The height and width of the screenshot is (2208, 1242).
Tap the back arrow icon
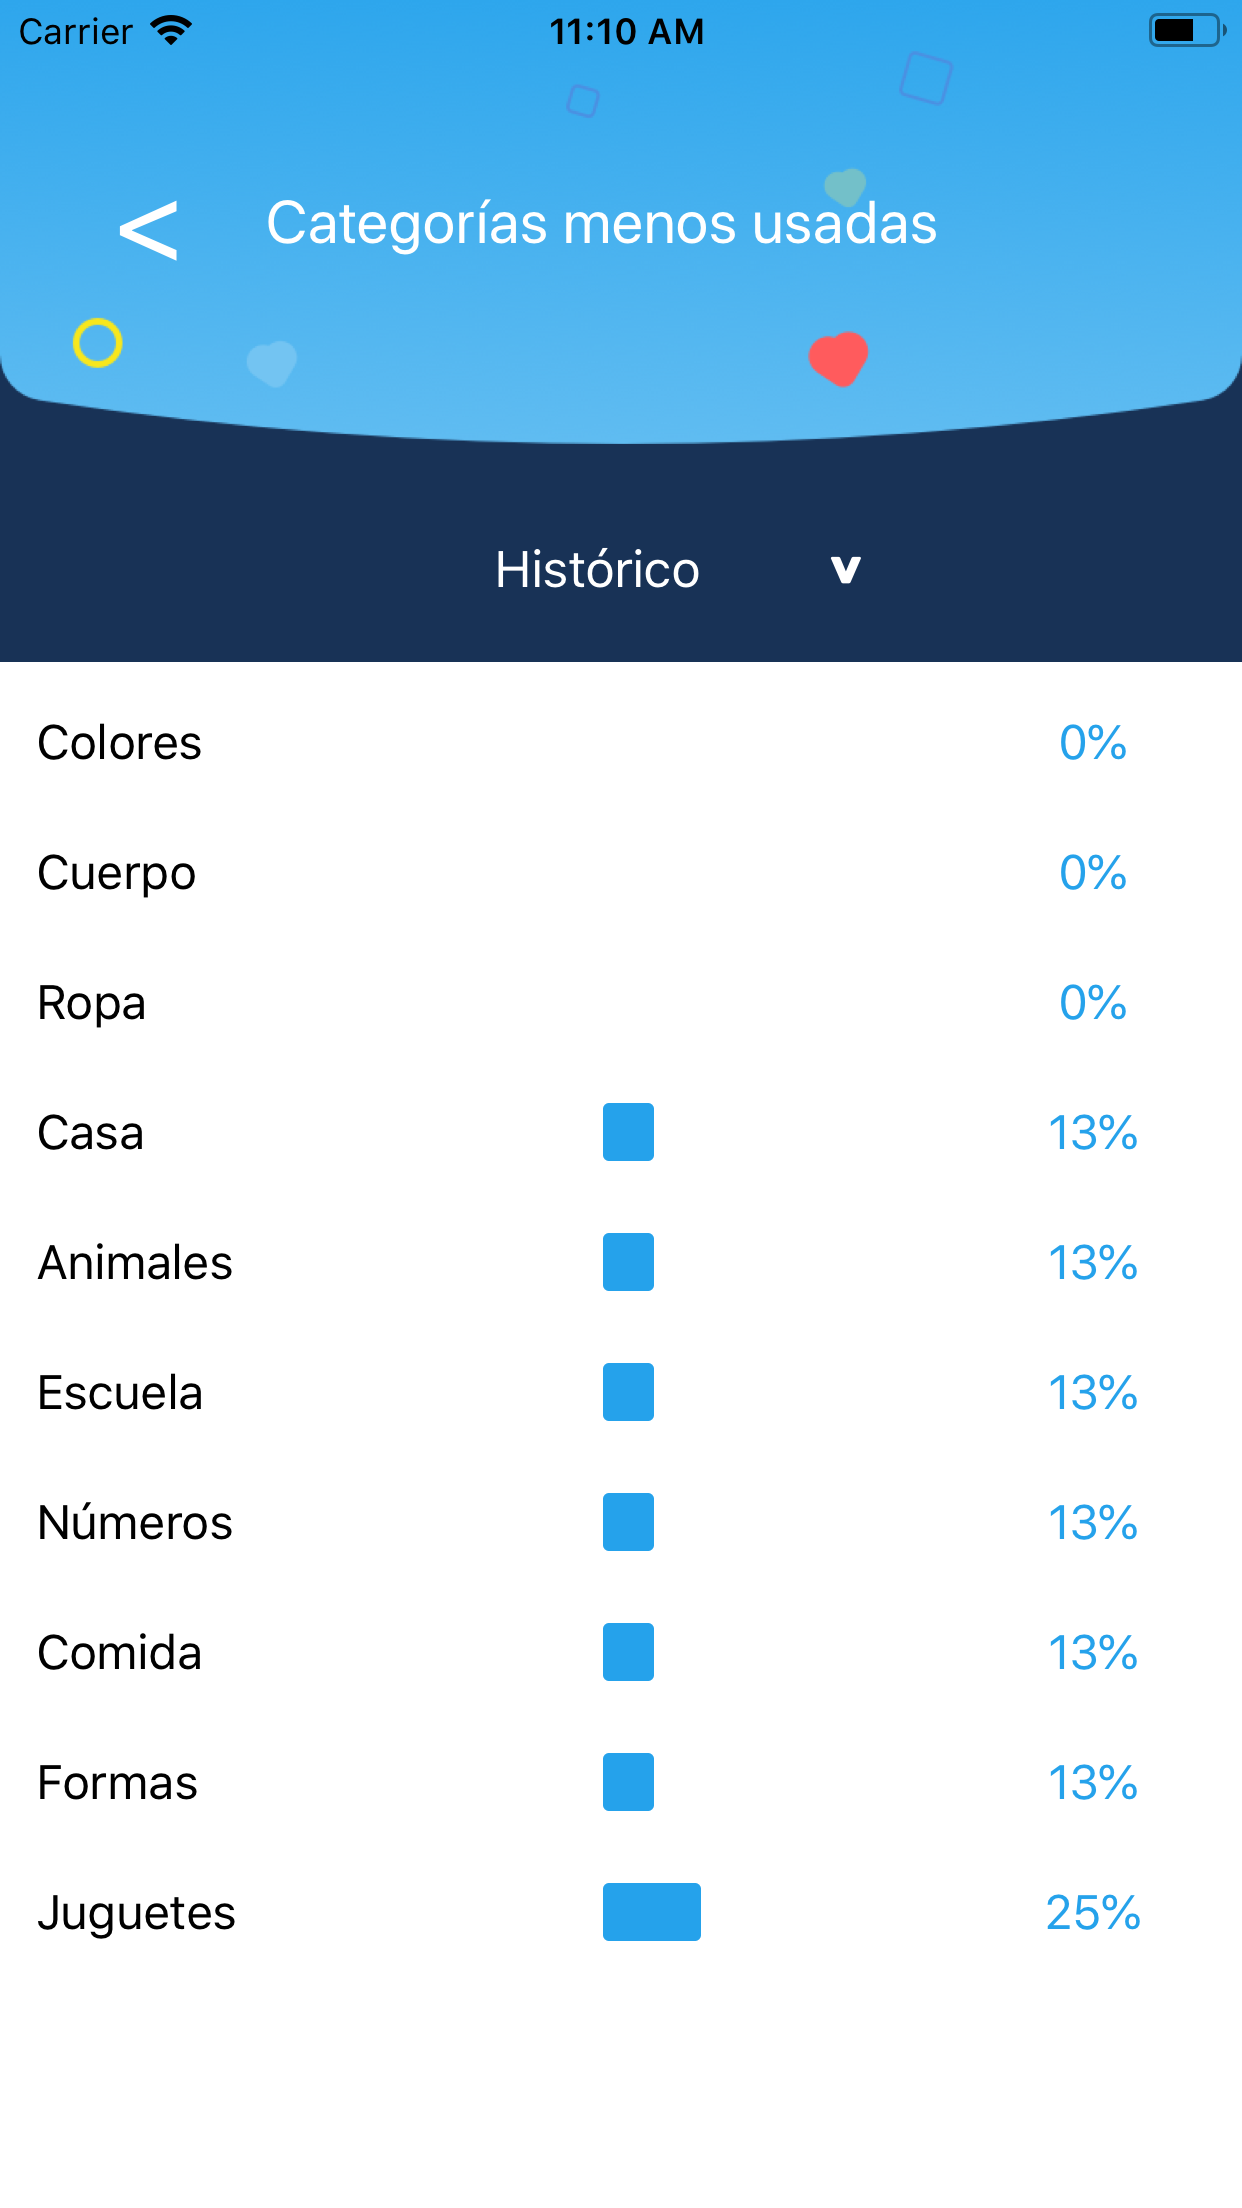148,229
